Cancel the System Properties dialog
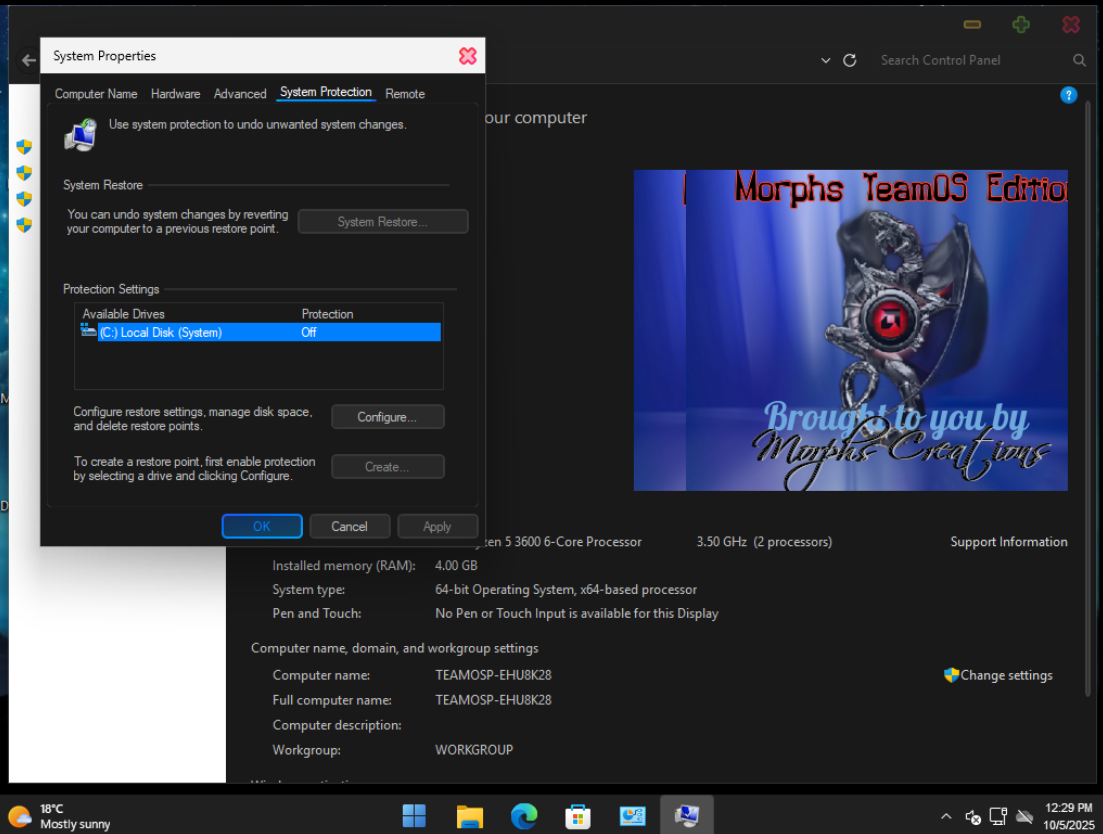The height and width of the screenshot is (834, 1103). point(349,527)
